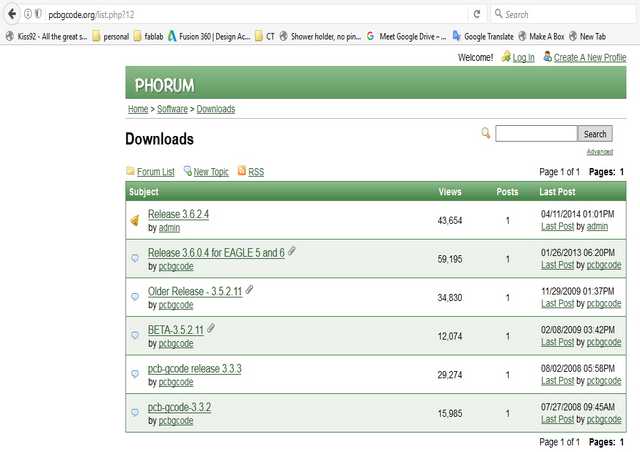
Task: Open the CT bookmarks folder
Action: click(264, 37)
